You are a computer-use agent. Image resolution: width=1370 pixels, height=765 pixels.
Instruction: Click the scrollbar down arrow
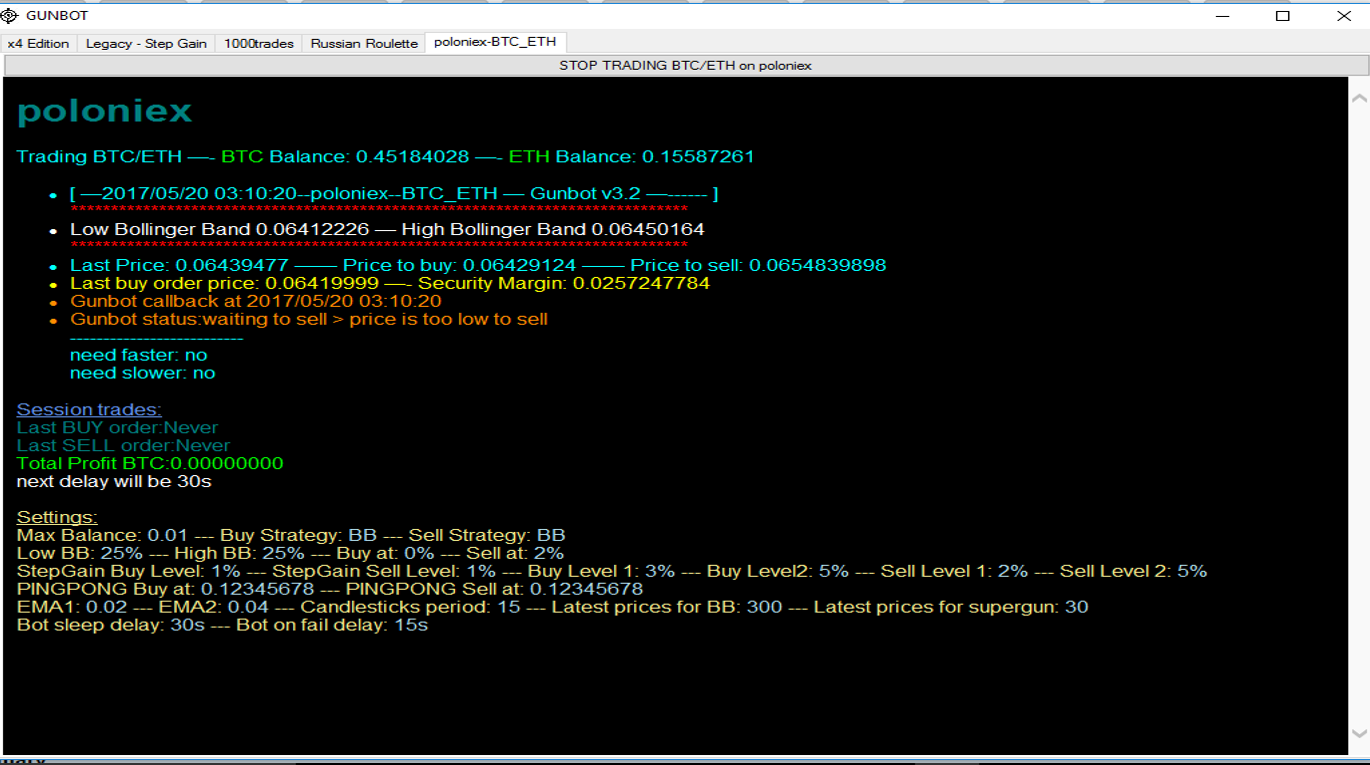click(1359, 732)
